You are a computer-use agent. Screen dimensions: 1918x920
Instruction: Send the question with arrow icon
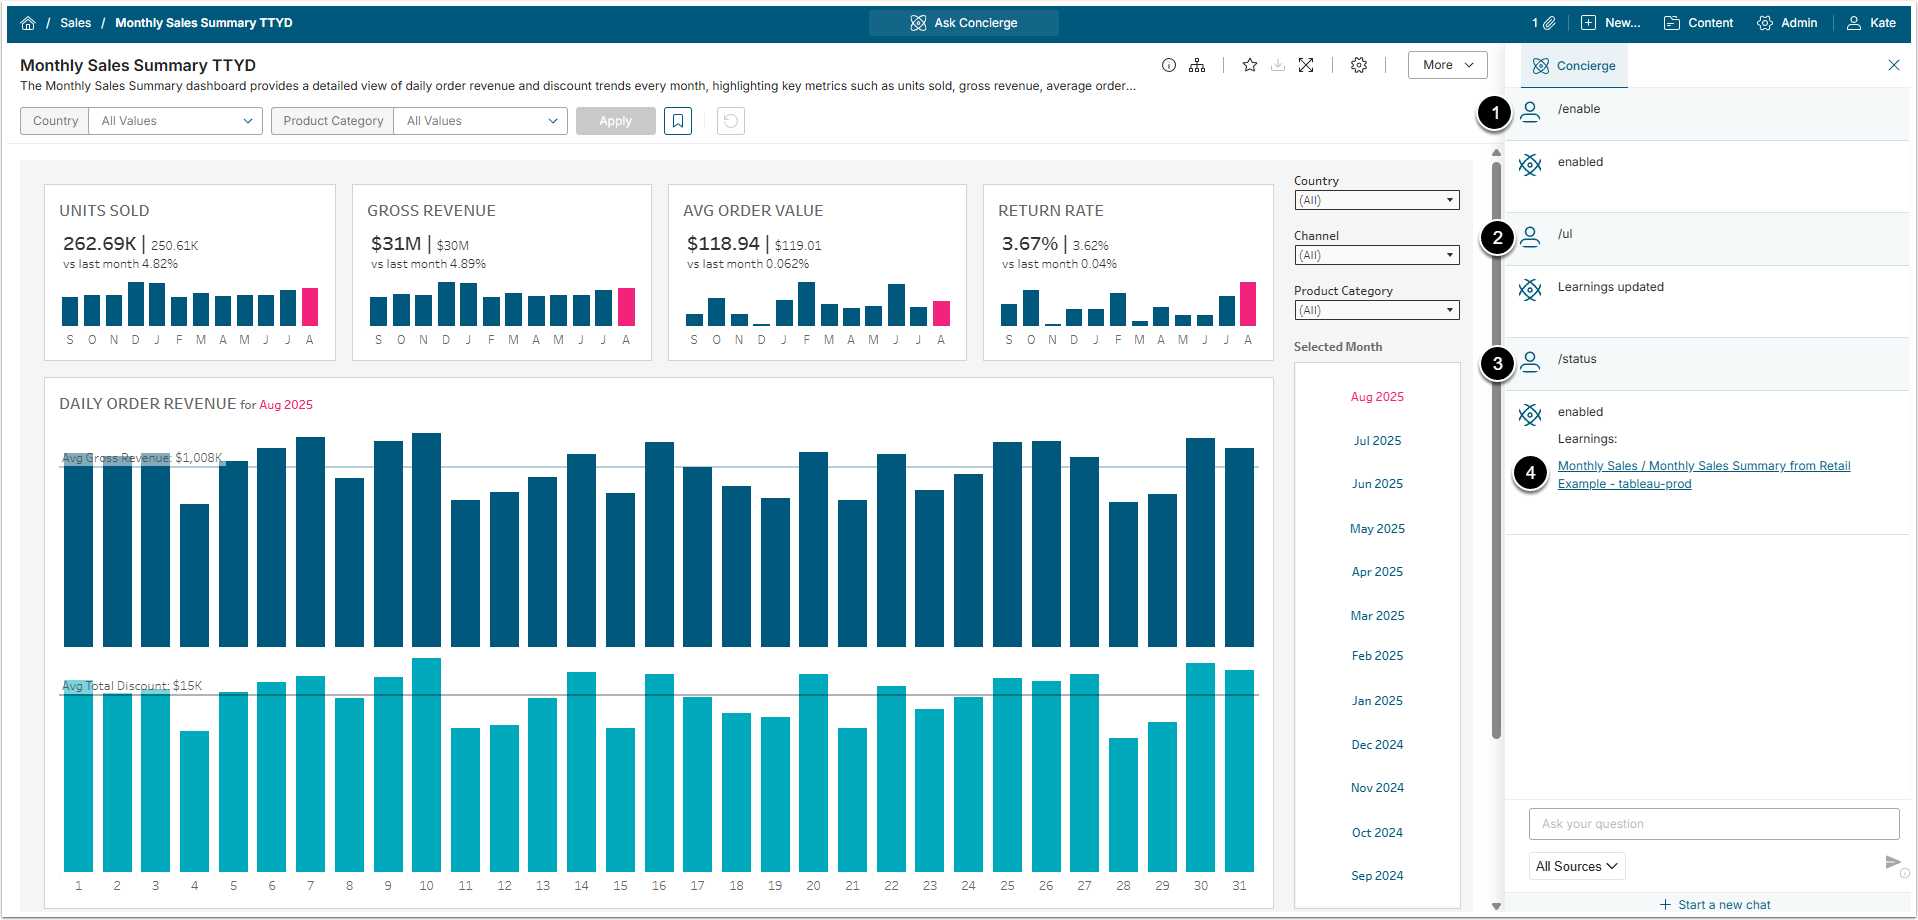tap(1892, 862)
